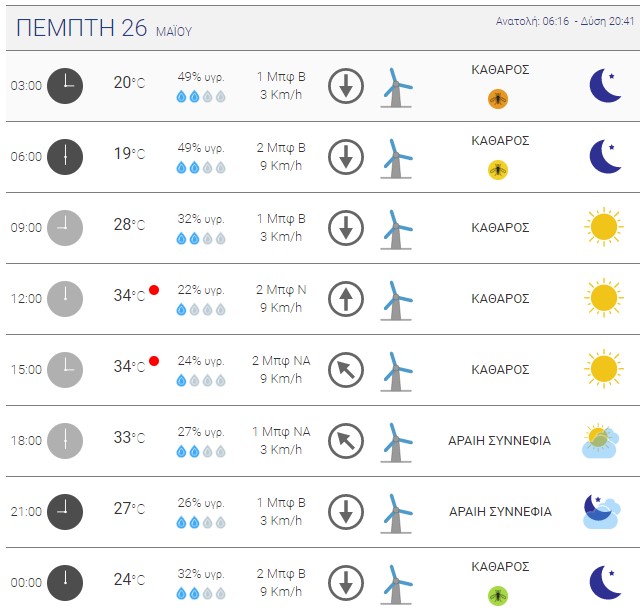Click the partly cloudy sun icon at 18:00
Screen dimensions: 643x613
[601, 441]
